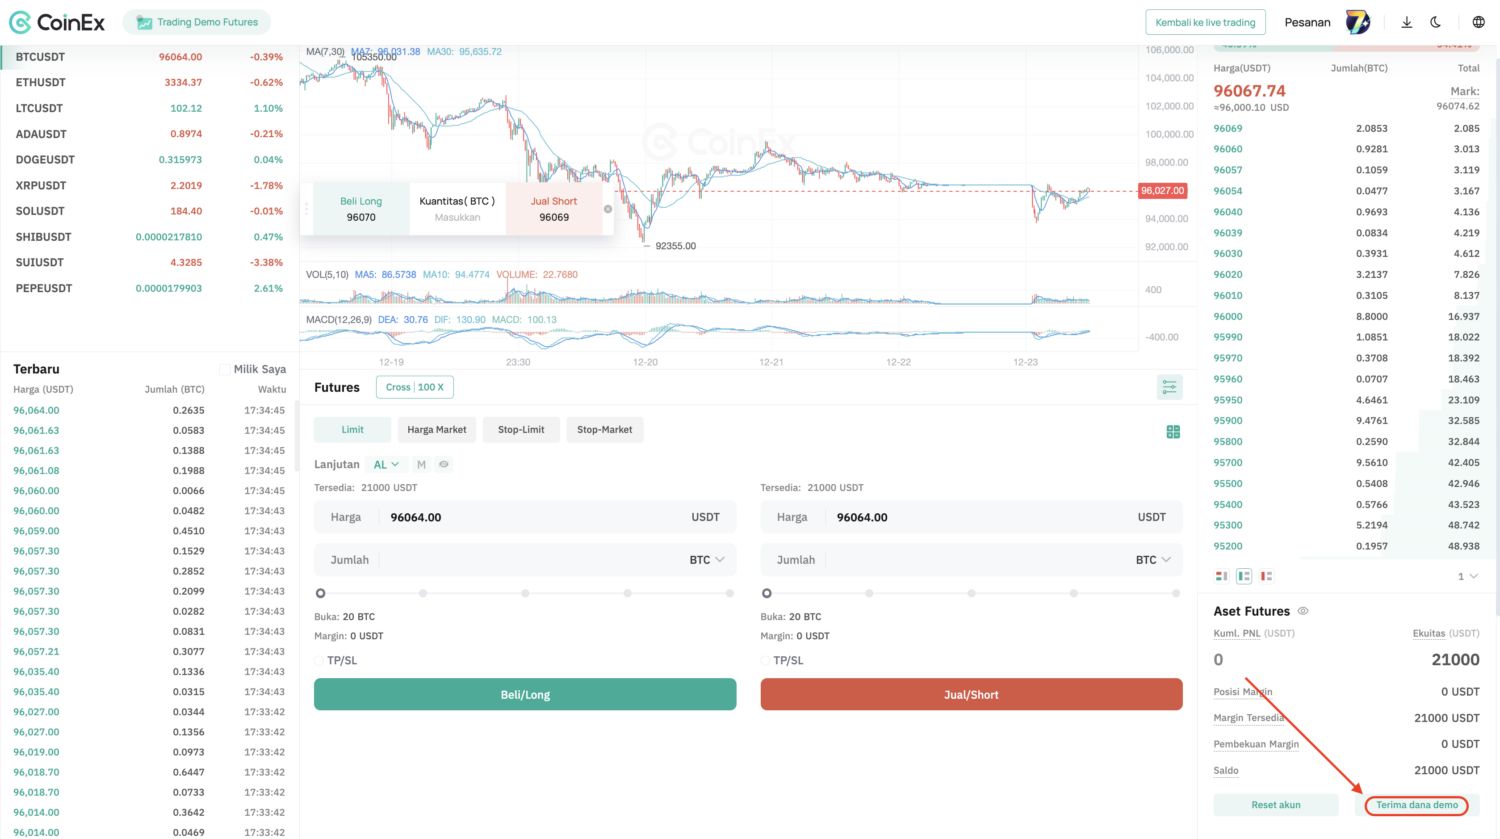Click Kuml. PNL label
1500x839 pixels.
[x=1238, y=633]
